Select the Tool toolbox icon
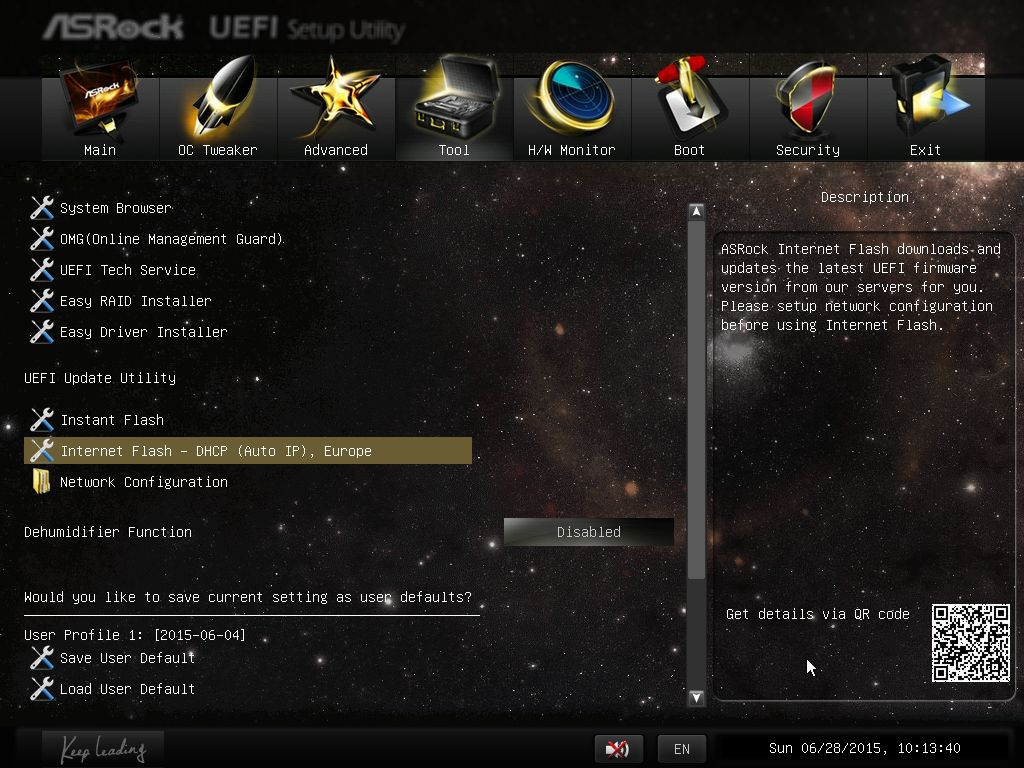Image resolution: width=1024 pixels, height=768 pixels. click(453, 97)
